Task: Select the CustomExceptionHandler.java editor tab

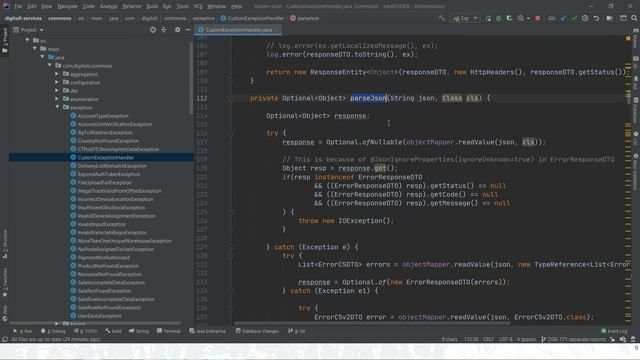Action: coord(238,30)
